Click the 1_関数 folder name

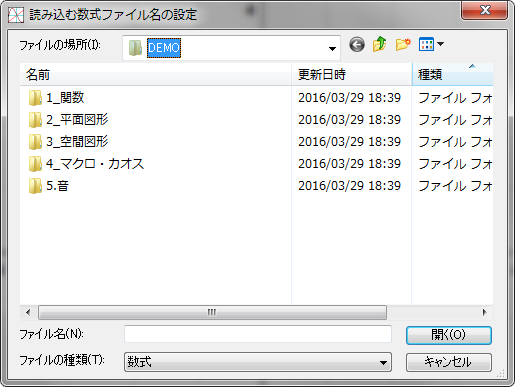(x=65, y=98)
